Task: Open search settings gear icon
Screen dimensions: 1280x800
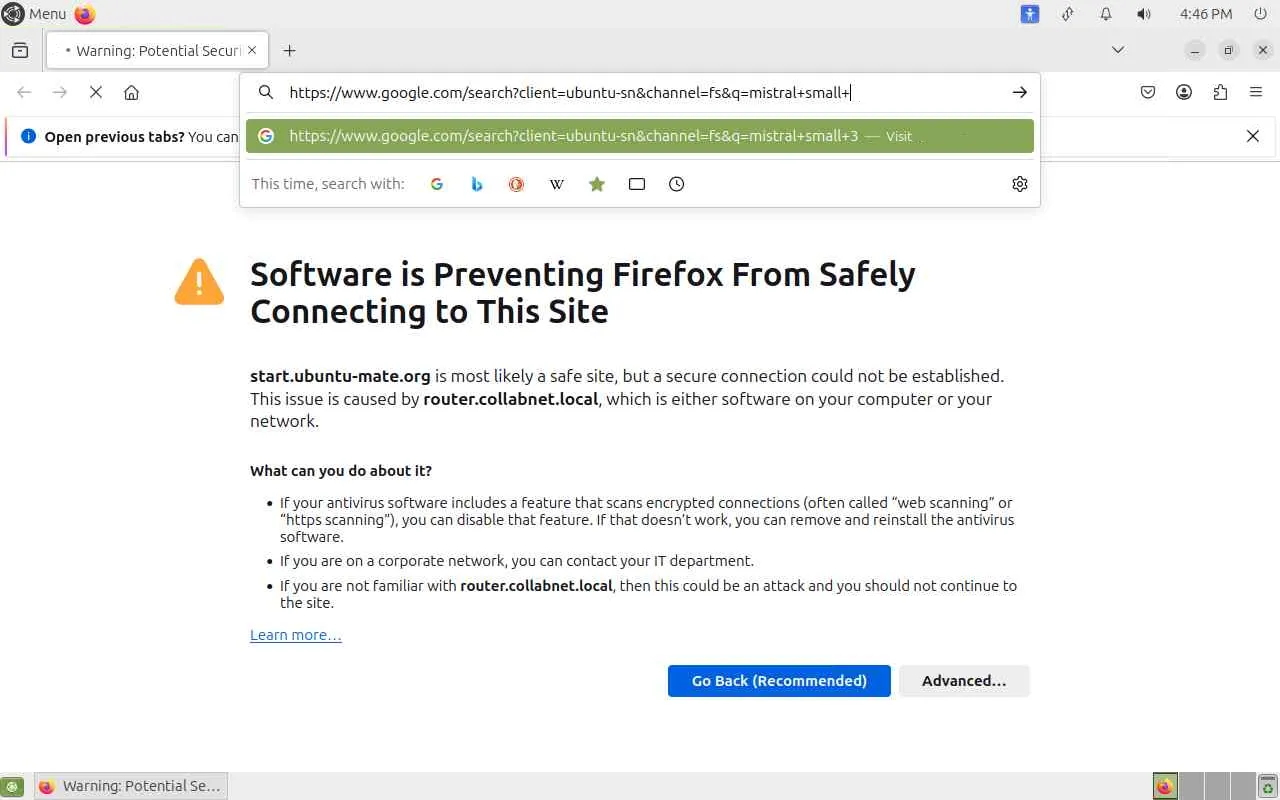Action: point(1020,184)
